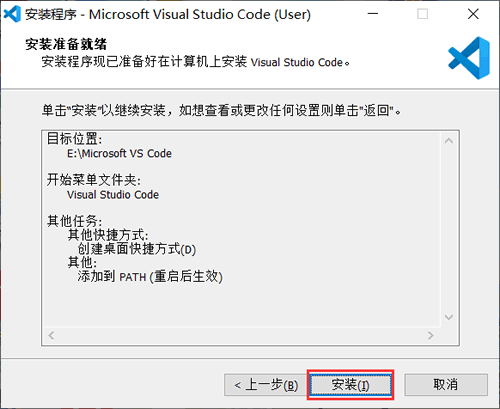This screenshot has height=409, width=500.
Task: Click the horizontal scrollbar track in summary box
Action: click(x=241, y=335)
